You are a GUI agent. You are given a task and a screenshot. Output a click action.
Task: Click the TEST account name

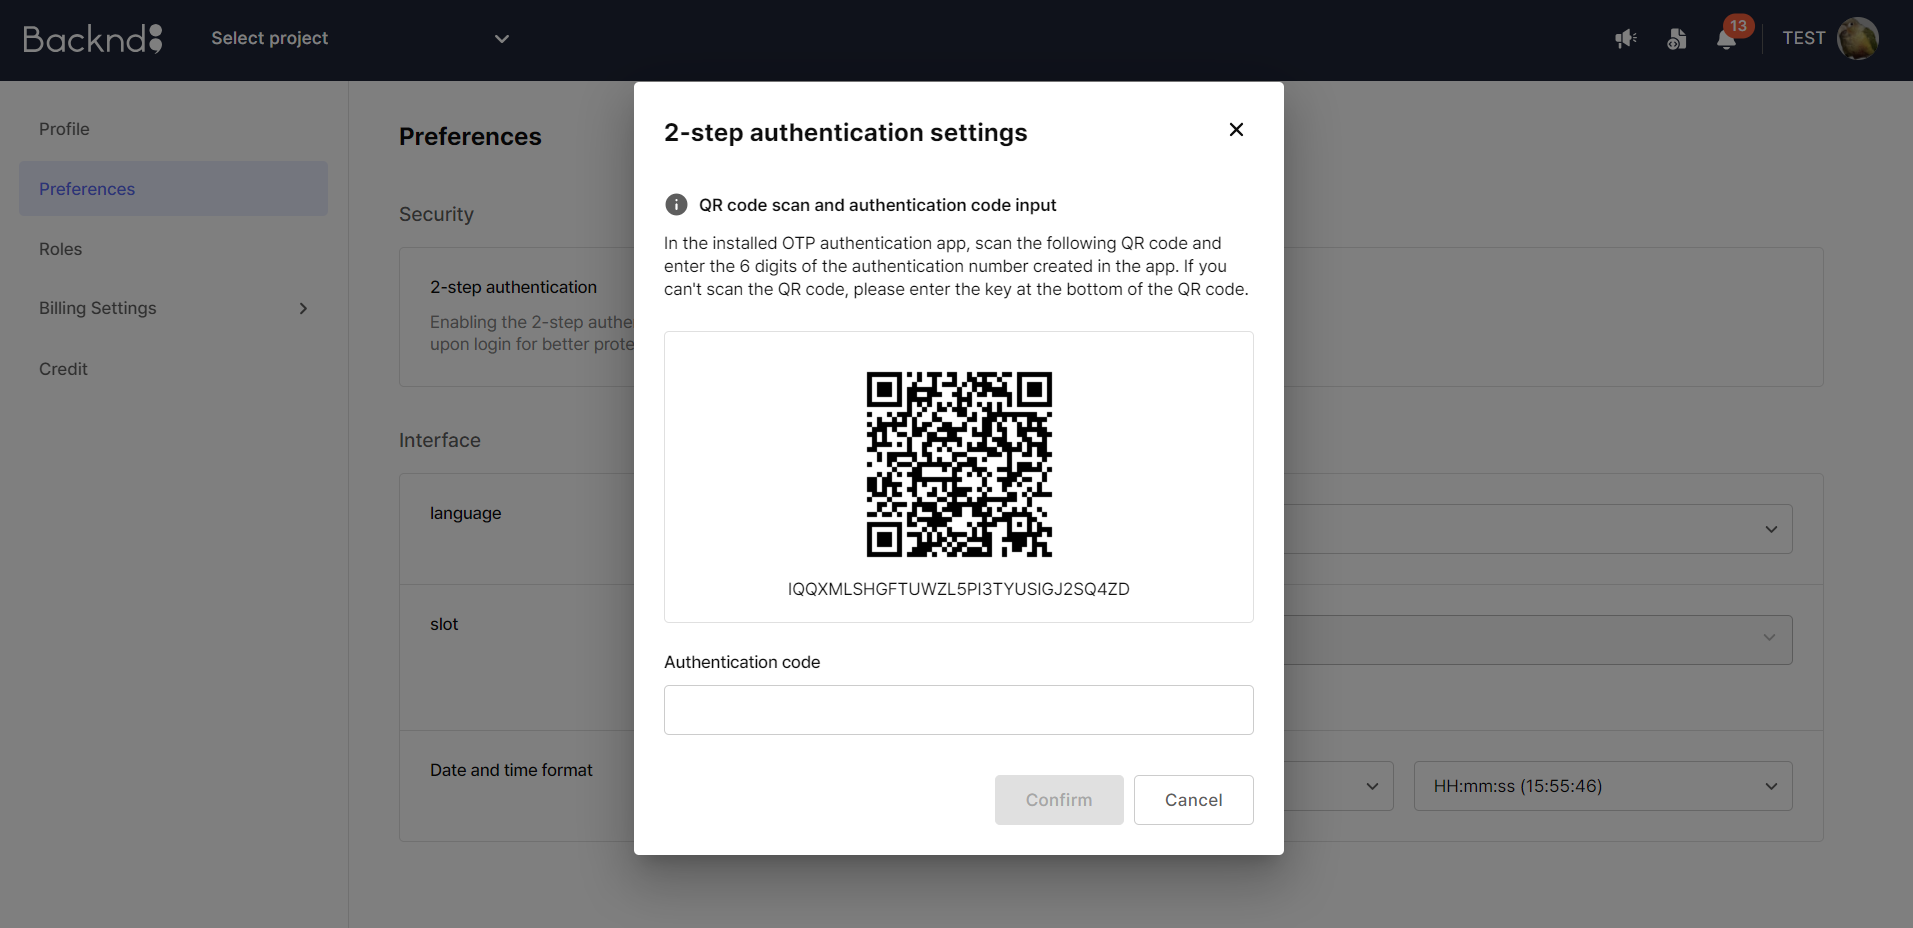click(1803, 38)
